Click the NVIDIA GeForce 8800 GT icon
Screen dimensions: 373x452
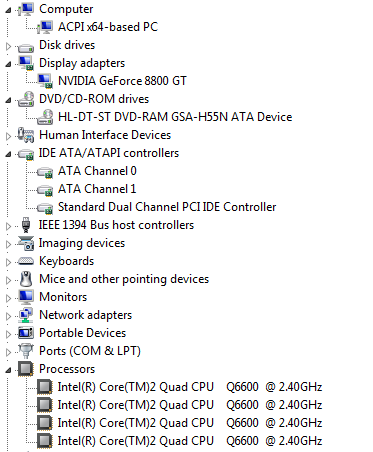pyautogui.click(x=45, y=81)
